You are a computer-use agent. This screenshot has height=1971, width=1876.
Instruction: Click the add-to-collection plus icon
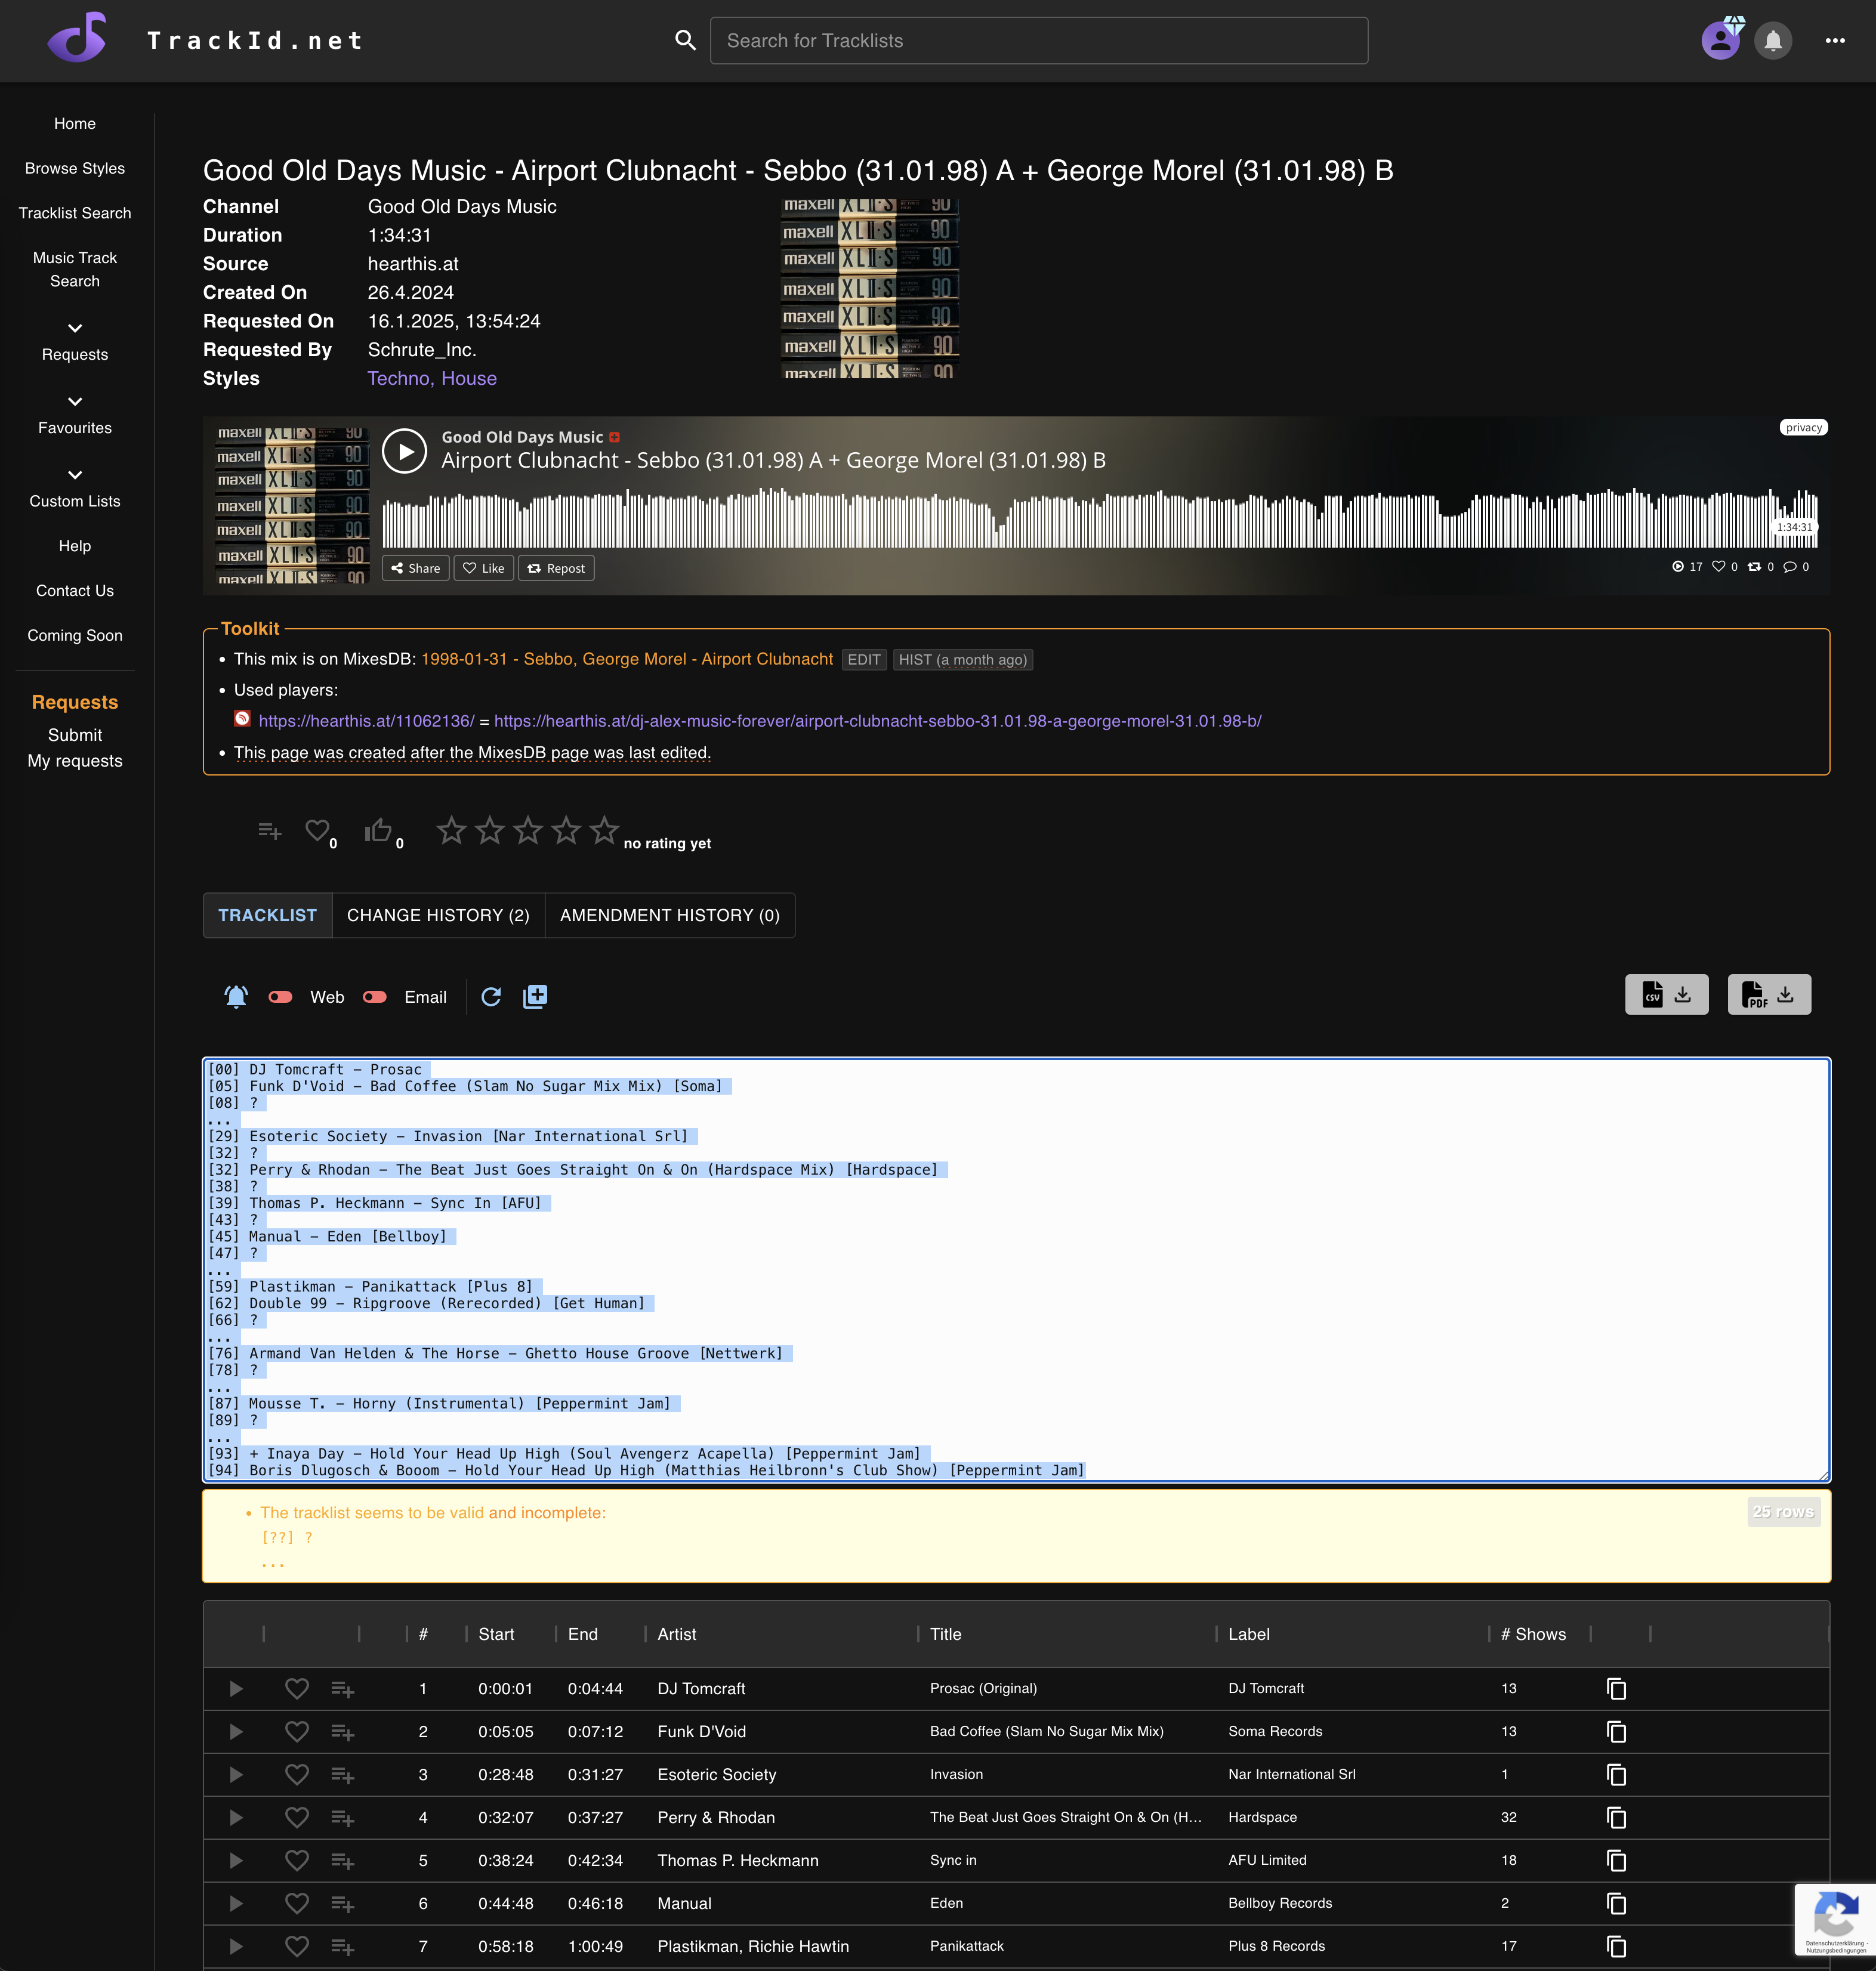click(535, 996)
